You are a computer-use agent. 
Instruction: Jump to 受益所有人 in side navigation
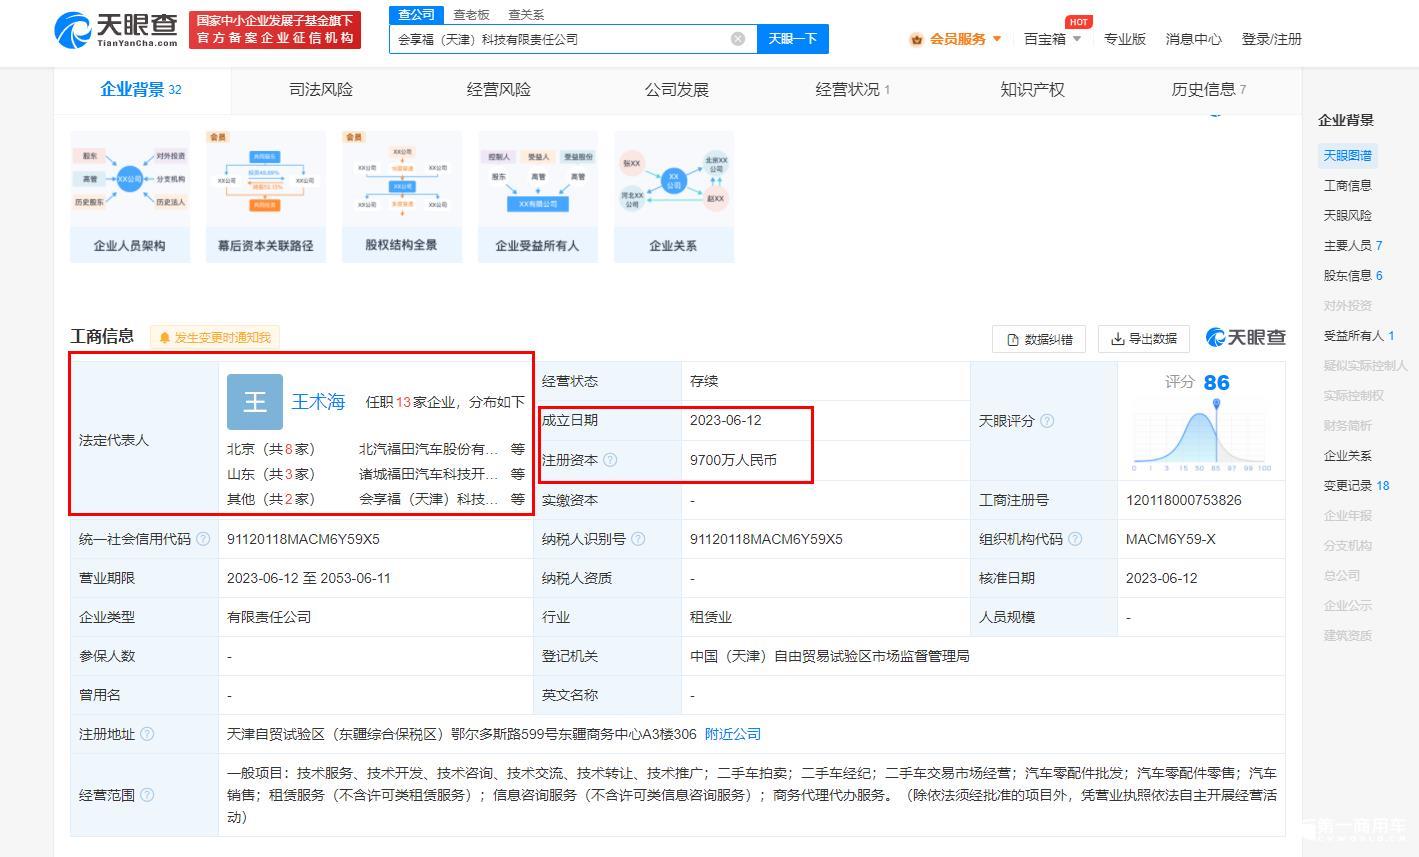[x=1358, y=335]
